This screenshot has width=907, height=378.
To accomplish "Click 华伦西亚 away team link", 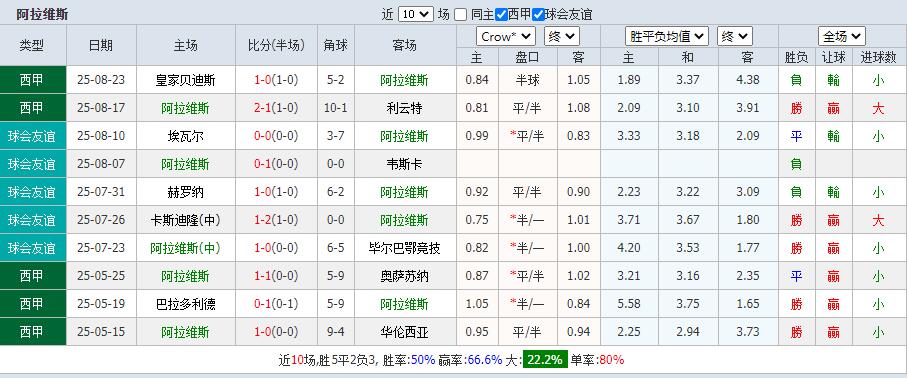I will pos(405,332).
